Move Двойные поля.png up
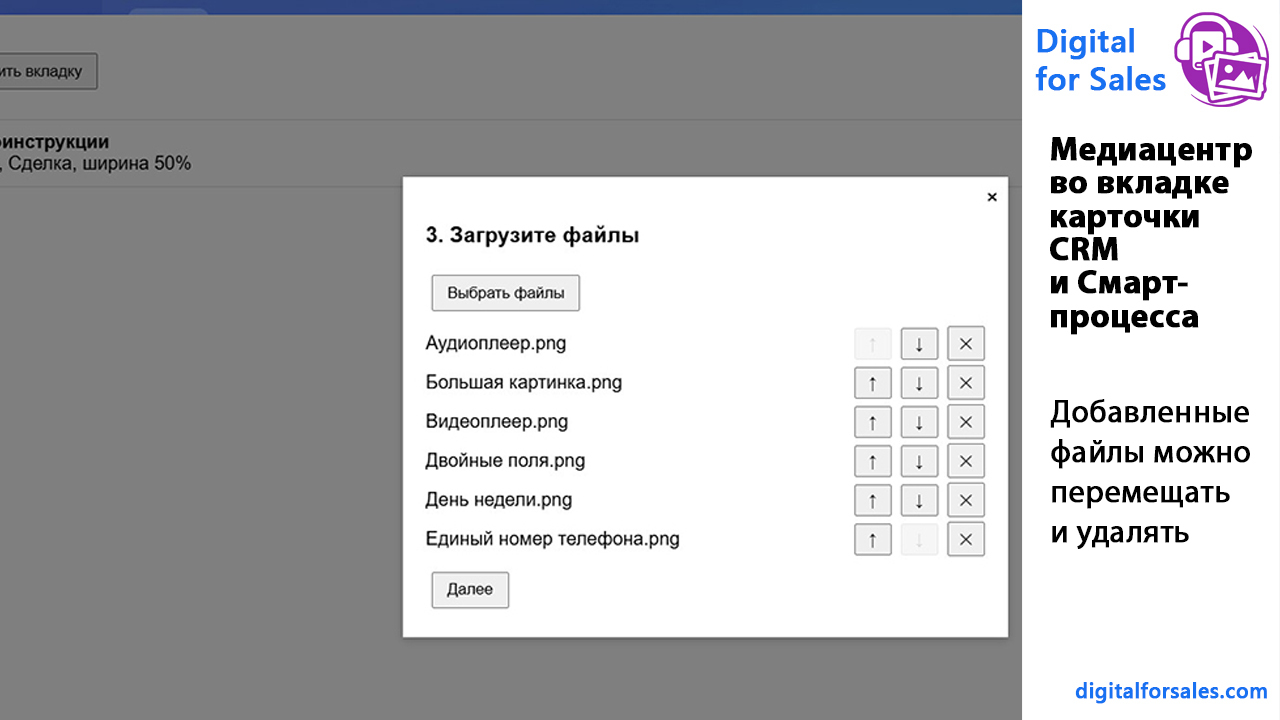This screenshot has width=1280, height=720. coord(873,460)
